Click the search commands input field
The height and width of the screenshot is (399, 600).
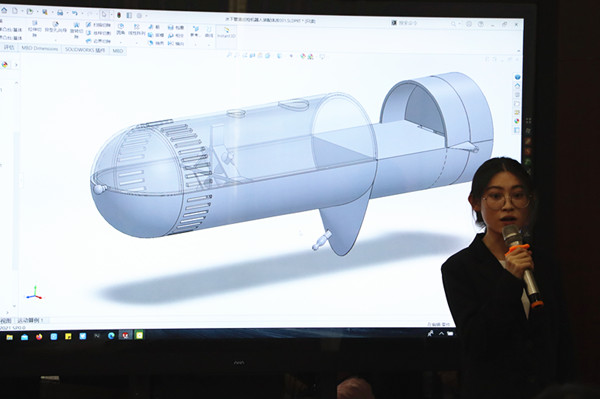422,23
